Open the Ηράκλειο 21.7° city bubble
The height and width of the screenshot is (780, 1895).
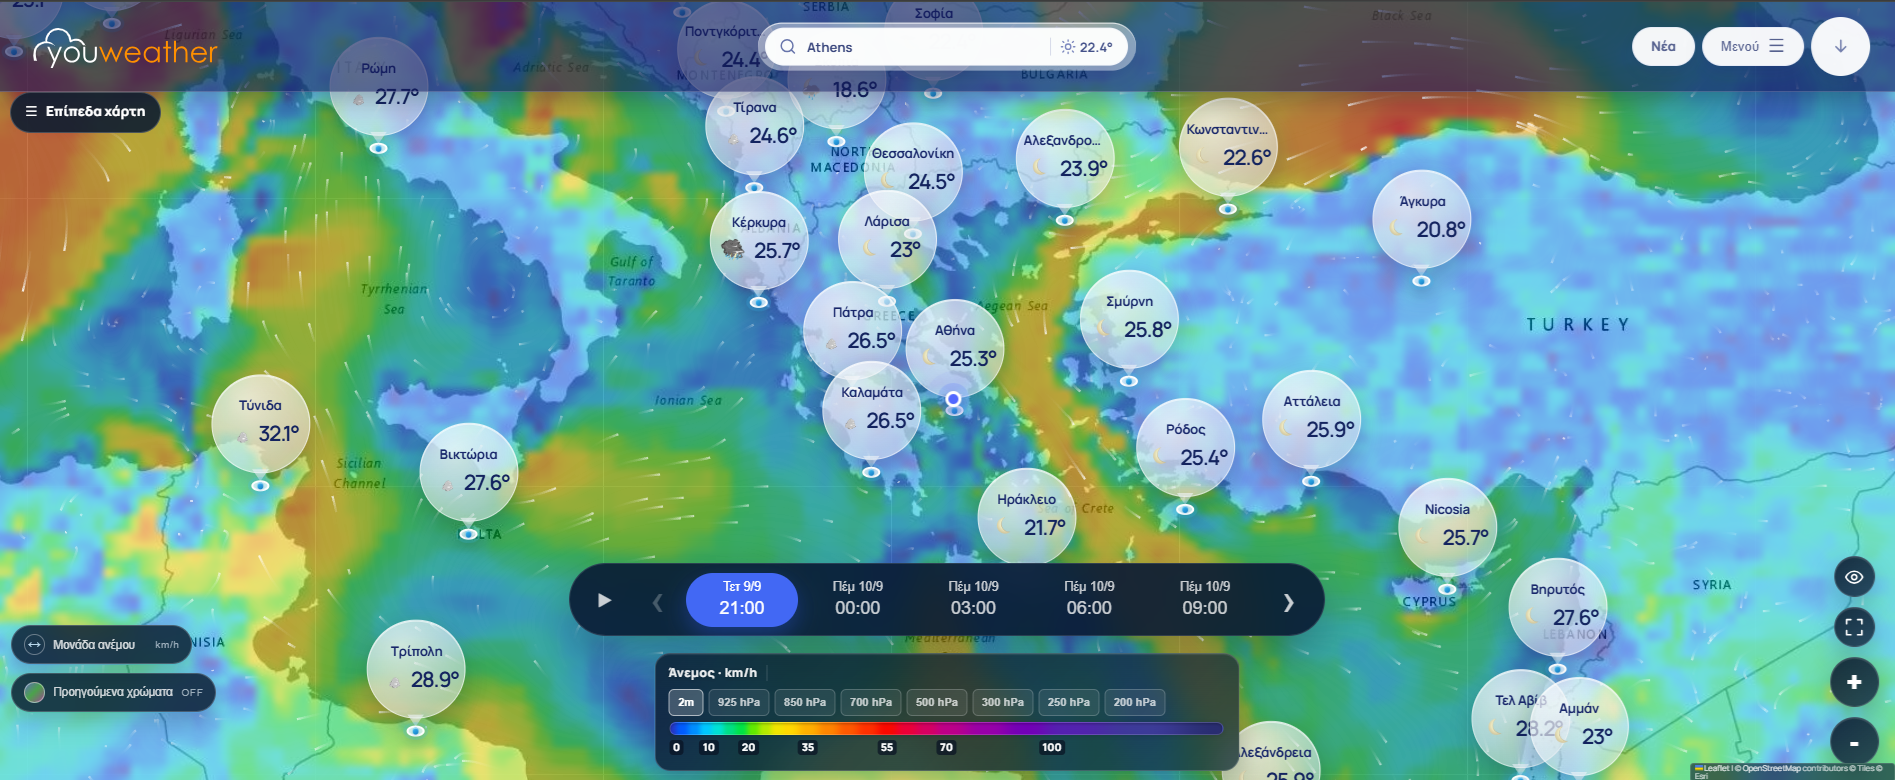point(1027,516)
